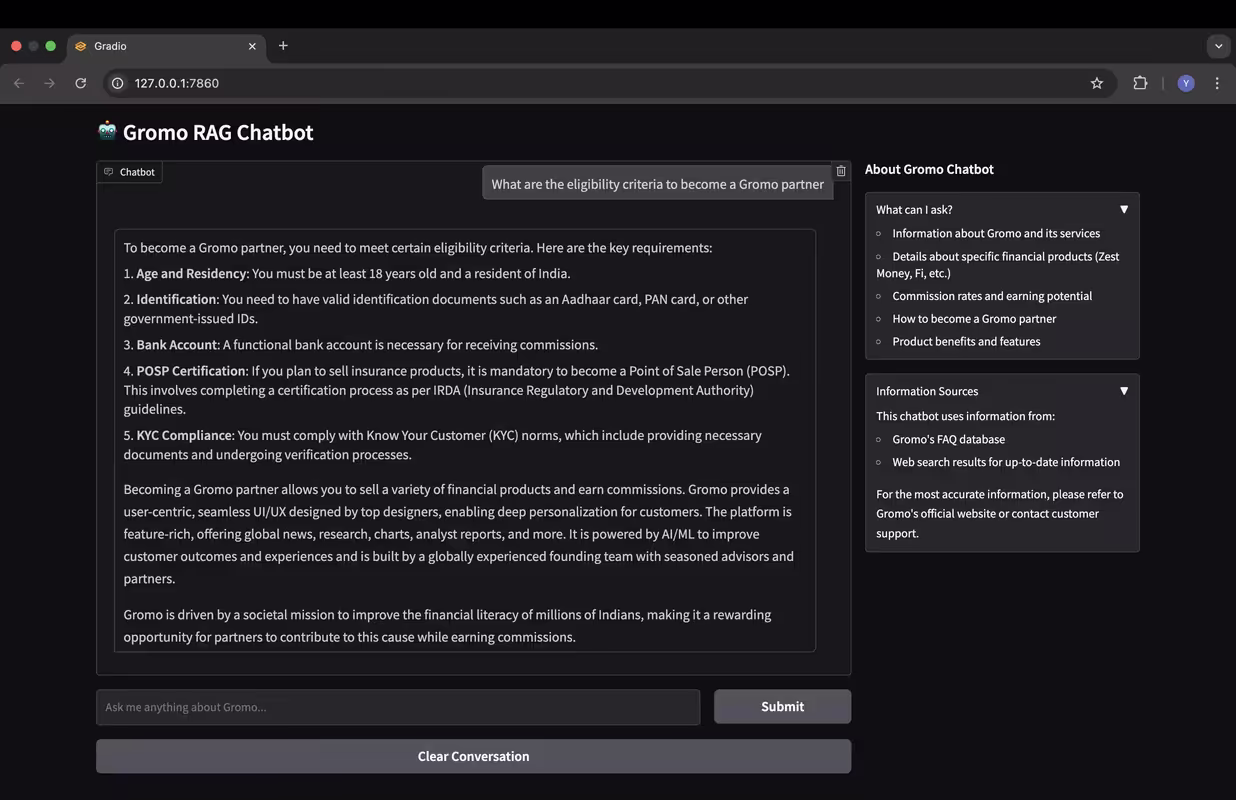Image resolution: width=1236 pixels, height=800 pixels.
Task: Click the 'Bank Account' requirement line
Action: pos(361,345)
